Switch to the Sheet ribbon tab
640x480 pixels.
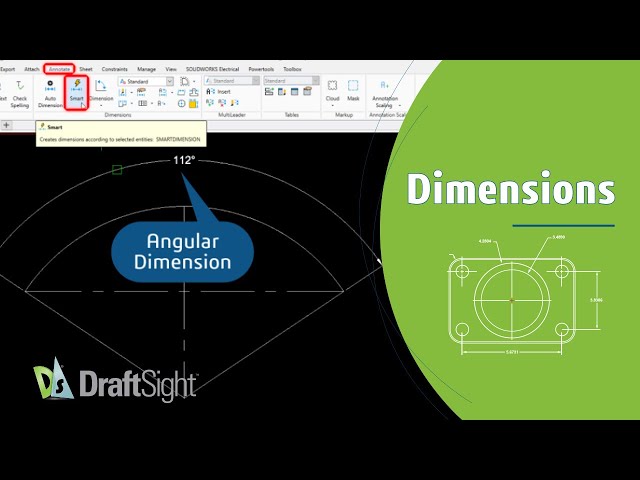[86, 69]
